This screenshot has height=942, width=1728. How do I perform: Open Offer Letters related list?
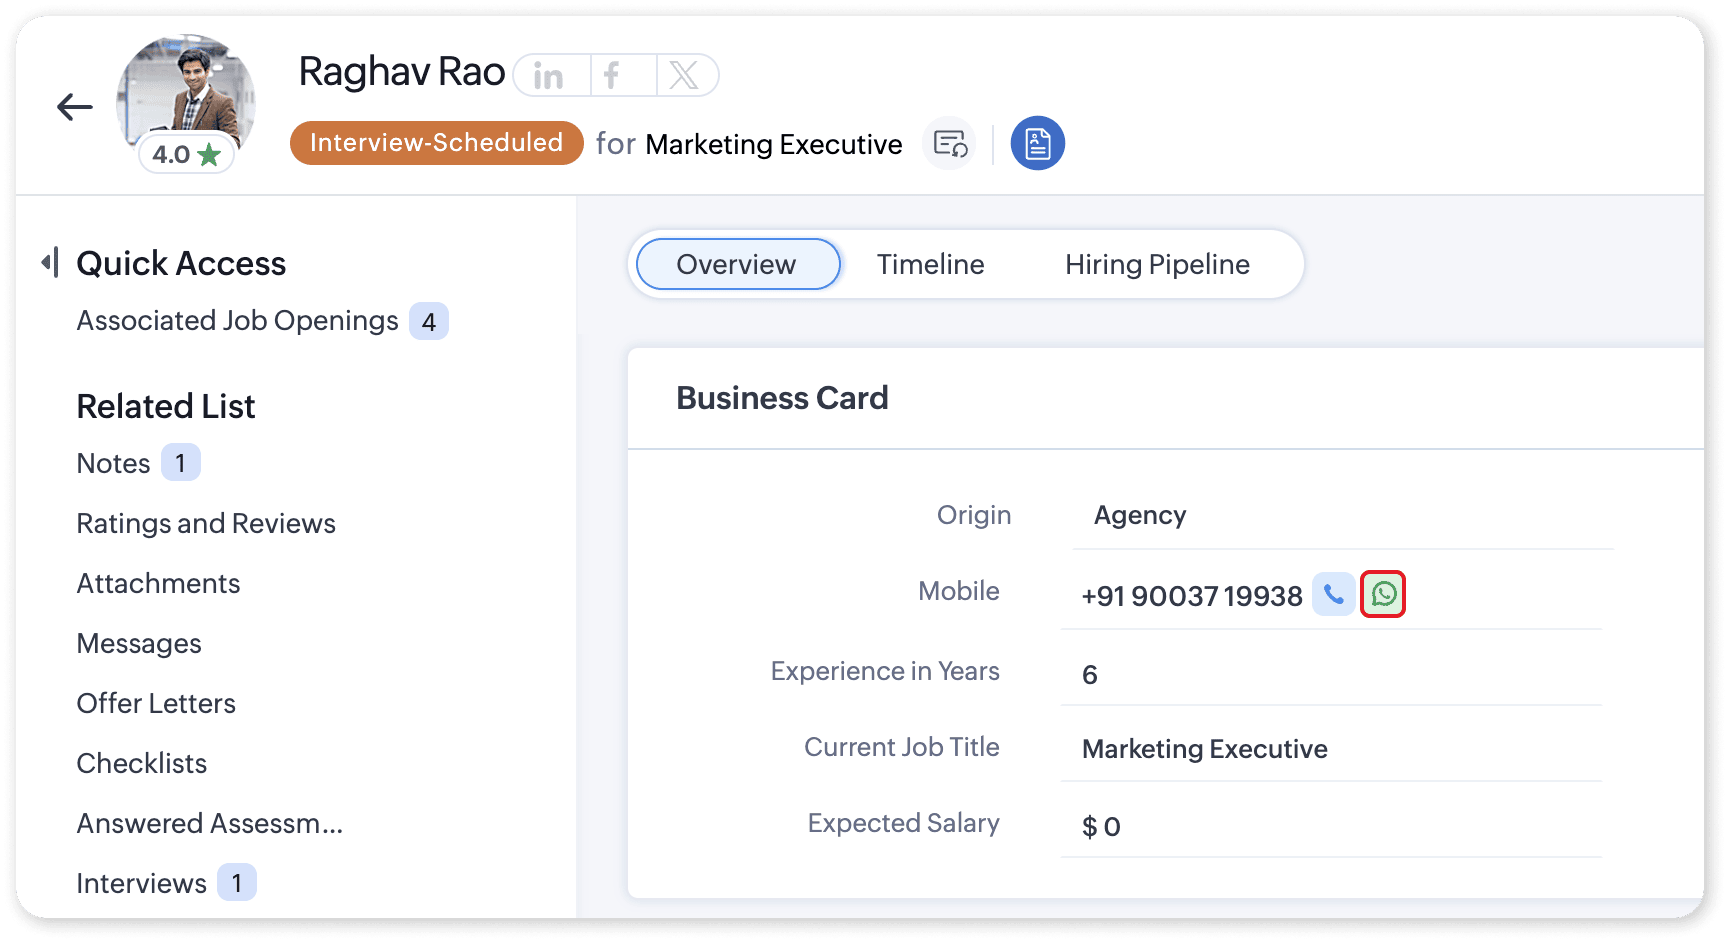point(156,703)
